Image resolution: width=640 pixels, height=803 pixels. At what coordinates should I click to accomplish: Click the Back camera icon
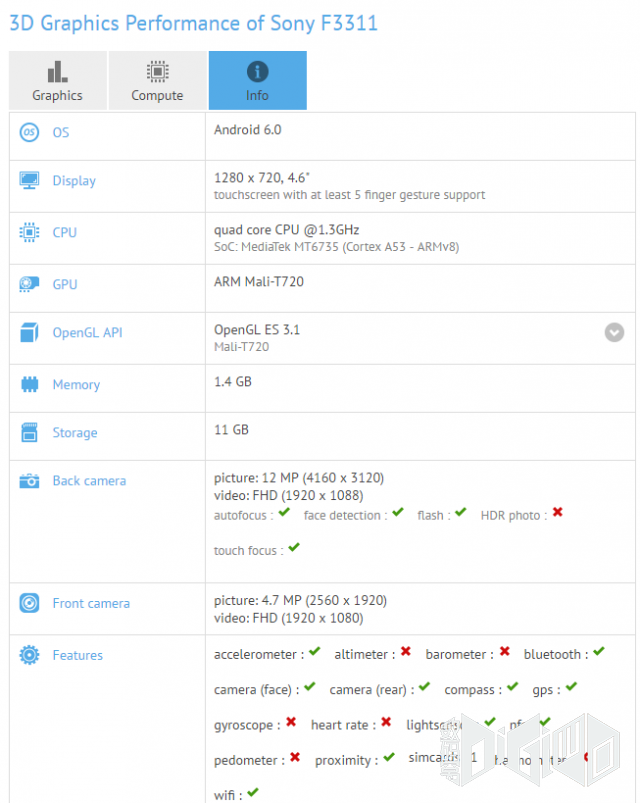(29, 480)
